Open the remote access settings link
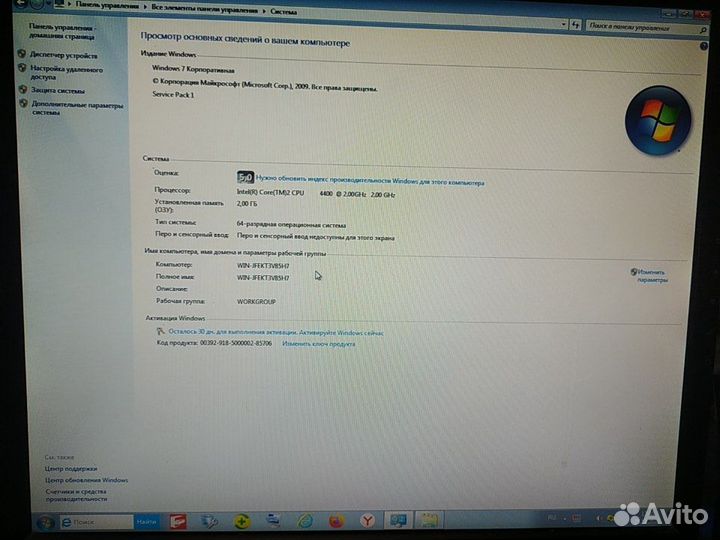The height and width of the screenshot is (540, 720). coord(66,72)
